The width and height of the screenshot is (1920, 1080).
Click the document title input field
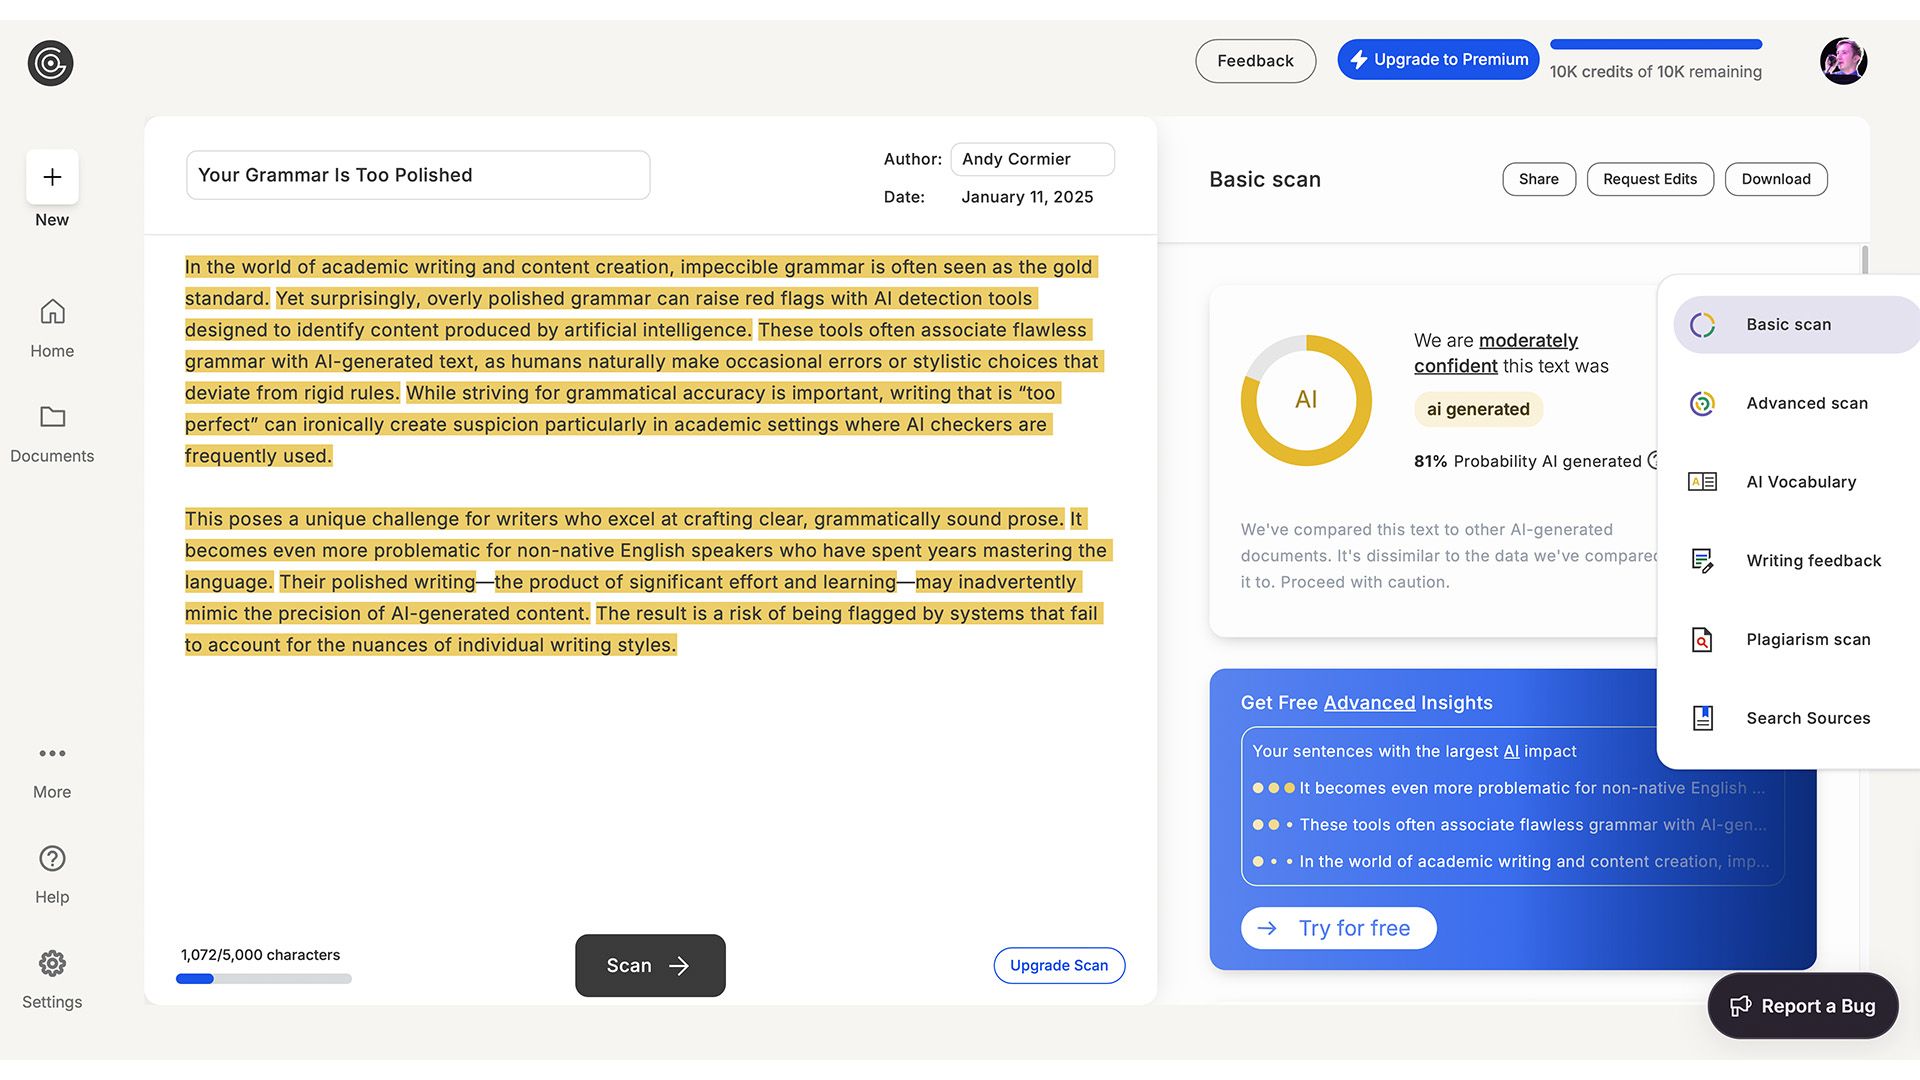click(418, 174)
